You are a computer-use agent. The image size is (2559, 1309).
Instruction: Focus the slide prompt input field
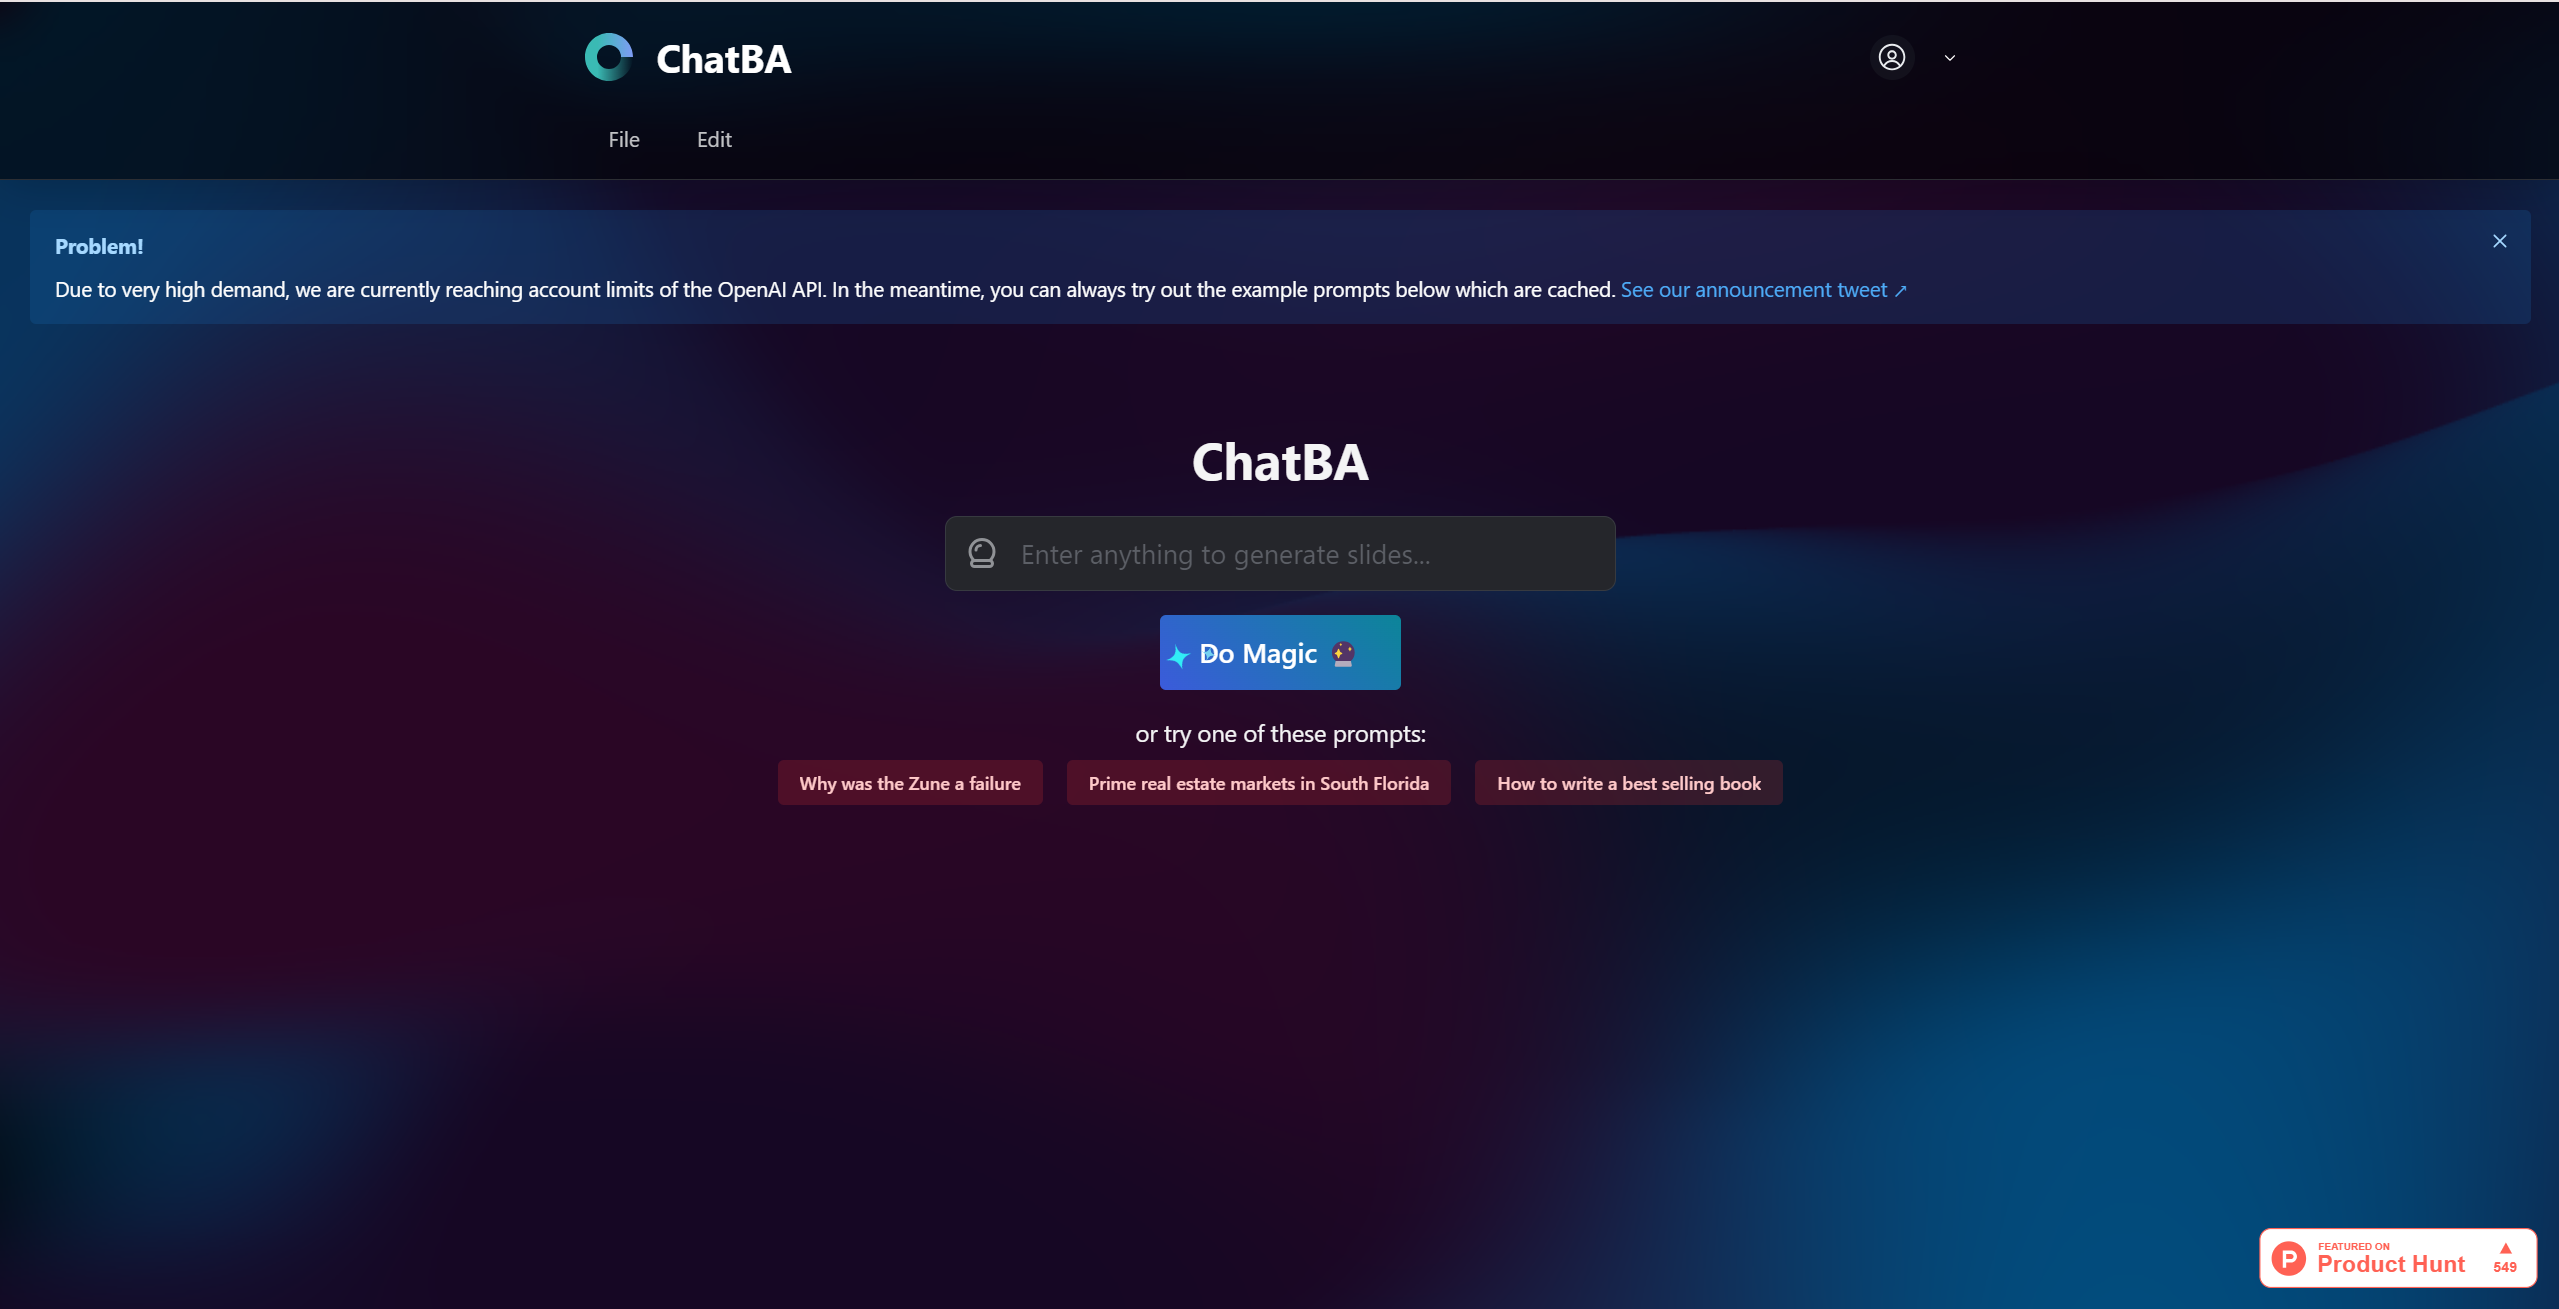pos(1279,553)
